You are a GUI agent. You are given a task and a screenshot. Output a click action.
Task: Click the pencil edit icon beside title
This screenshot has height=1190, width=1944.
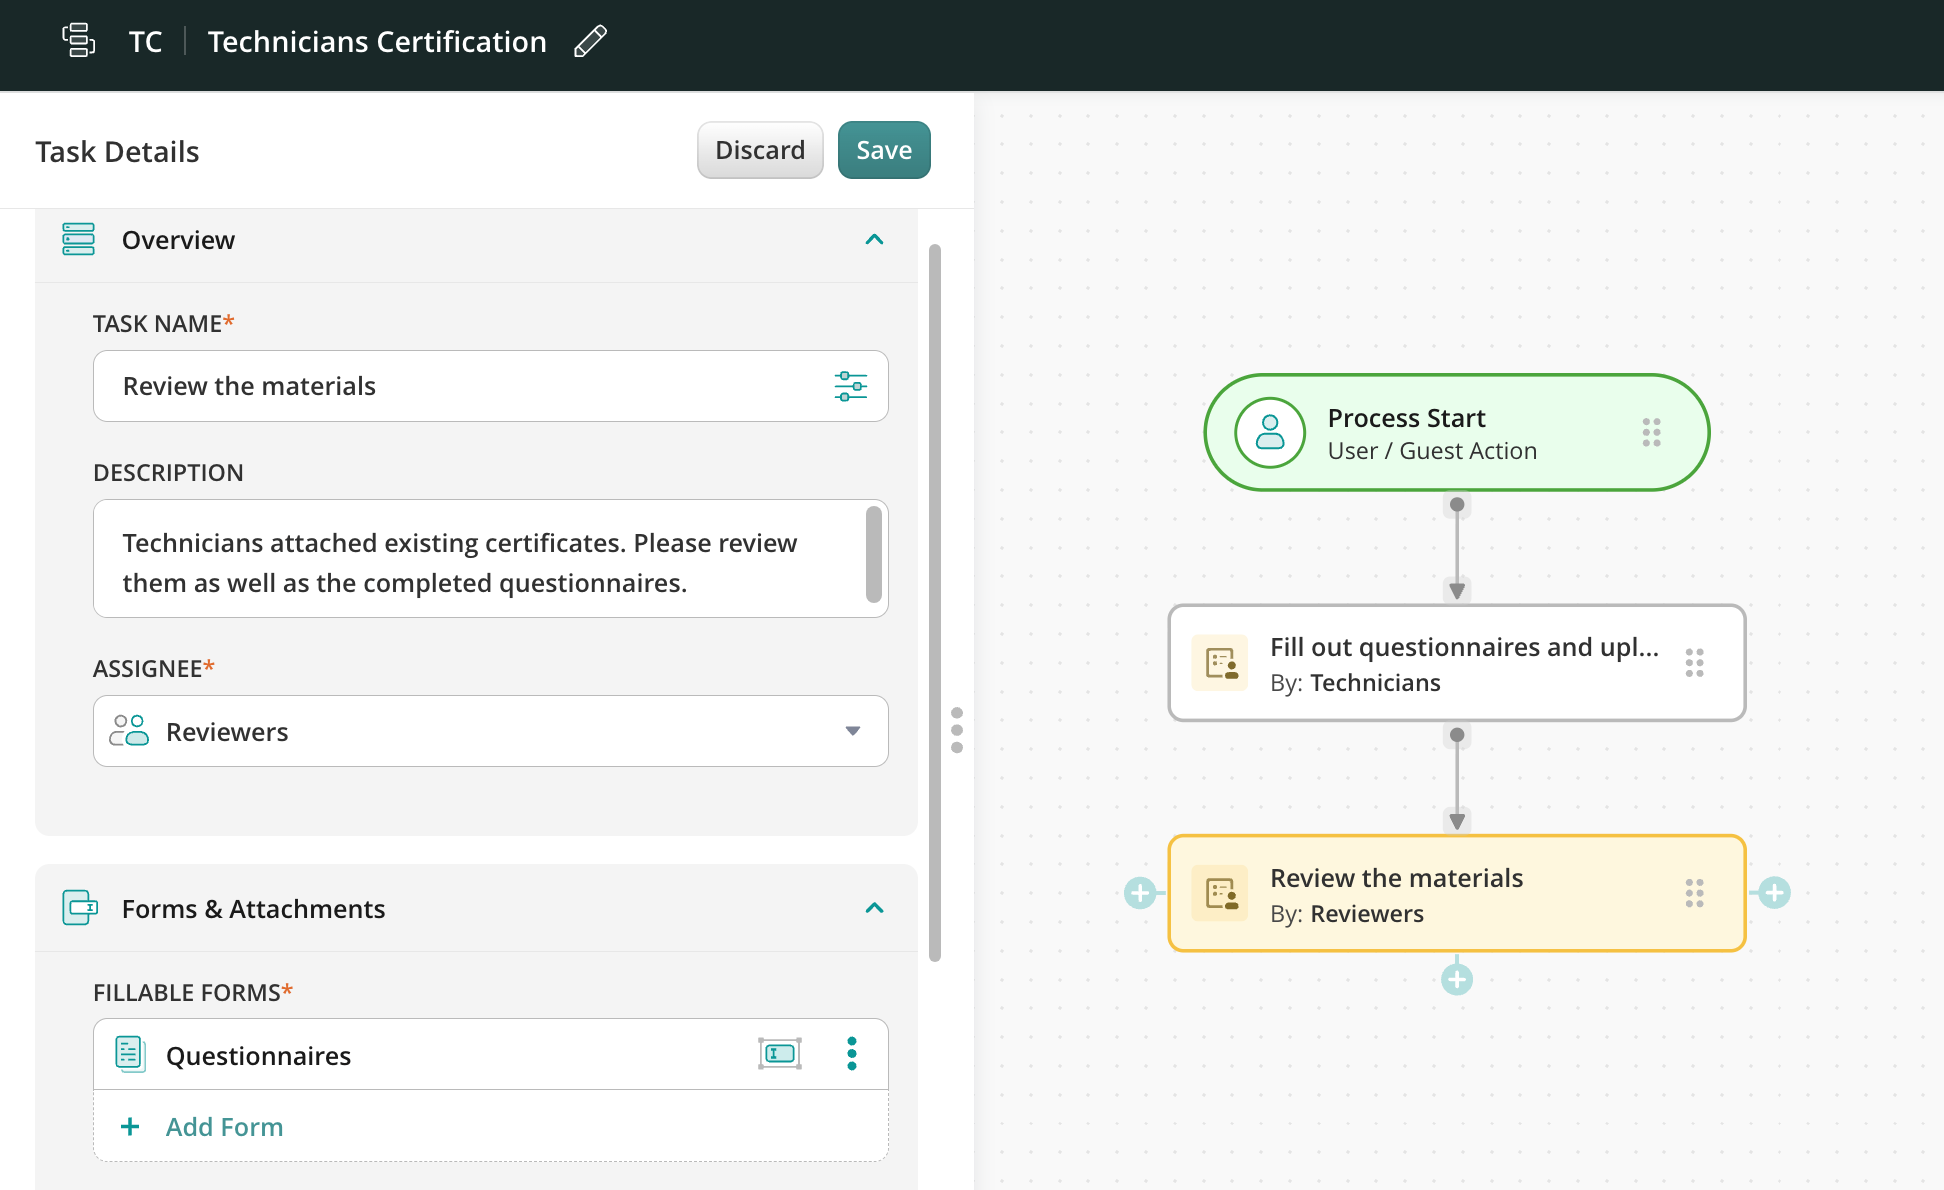coord(590,42)
